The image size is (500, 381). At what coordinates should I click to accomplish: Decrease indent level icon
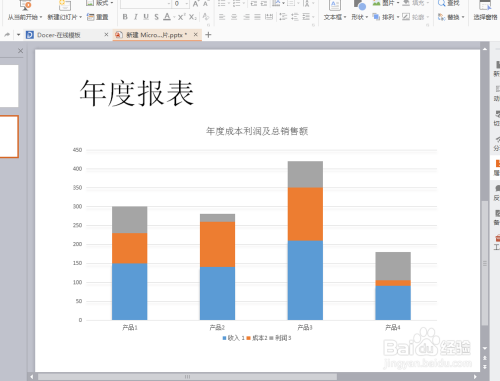(254, 3)
